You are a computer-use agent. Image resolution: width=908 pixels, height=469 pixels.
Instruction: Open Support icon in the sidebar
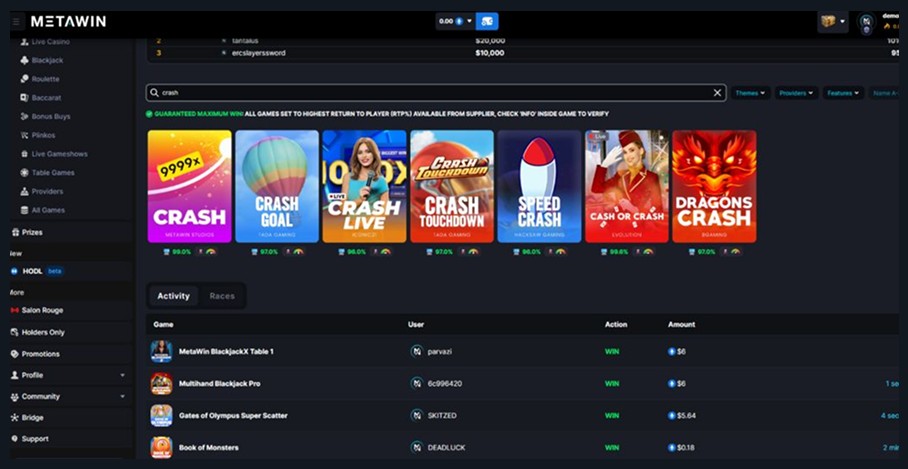click(x=14, y=439)
